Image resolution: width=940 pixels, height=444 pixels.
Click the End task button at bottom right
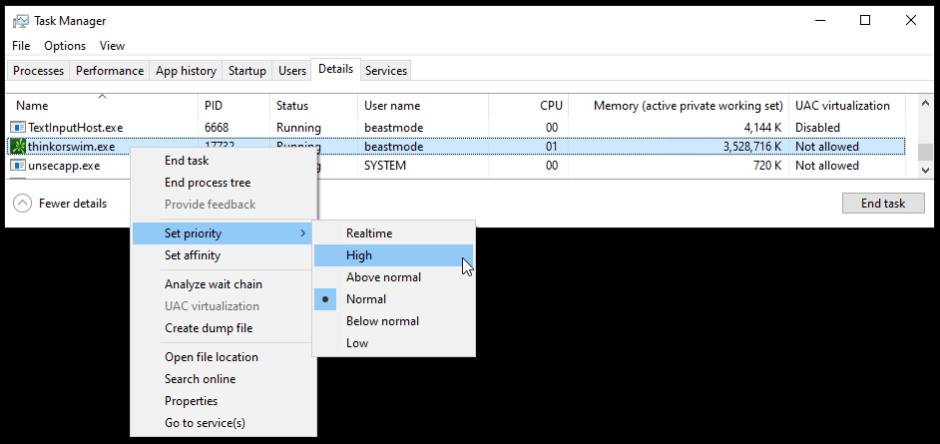(883, 203)
